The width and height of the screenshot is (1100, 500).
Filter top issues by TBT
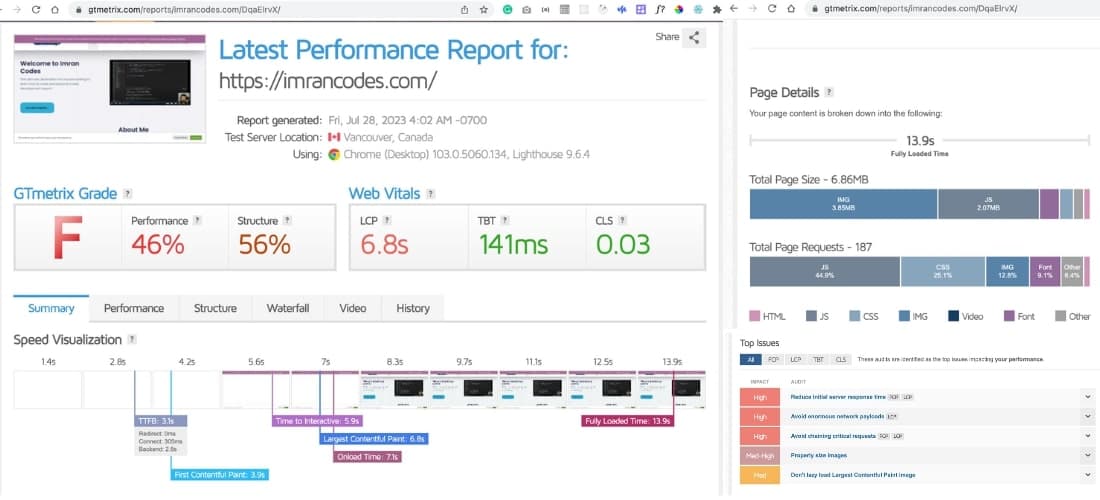818,359
